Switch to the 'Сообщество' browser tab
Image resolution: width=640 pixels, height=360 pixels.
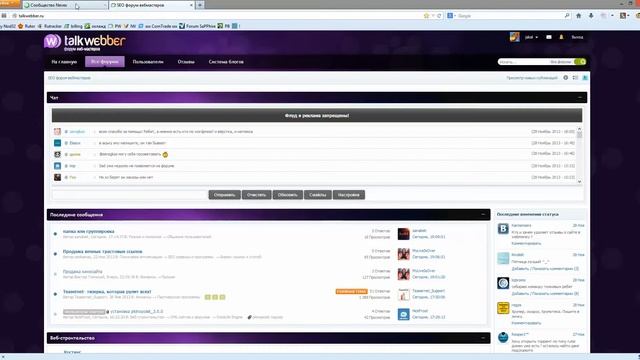click(x=64, y=5)
